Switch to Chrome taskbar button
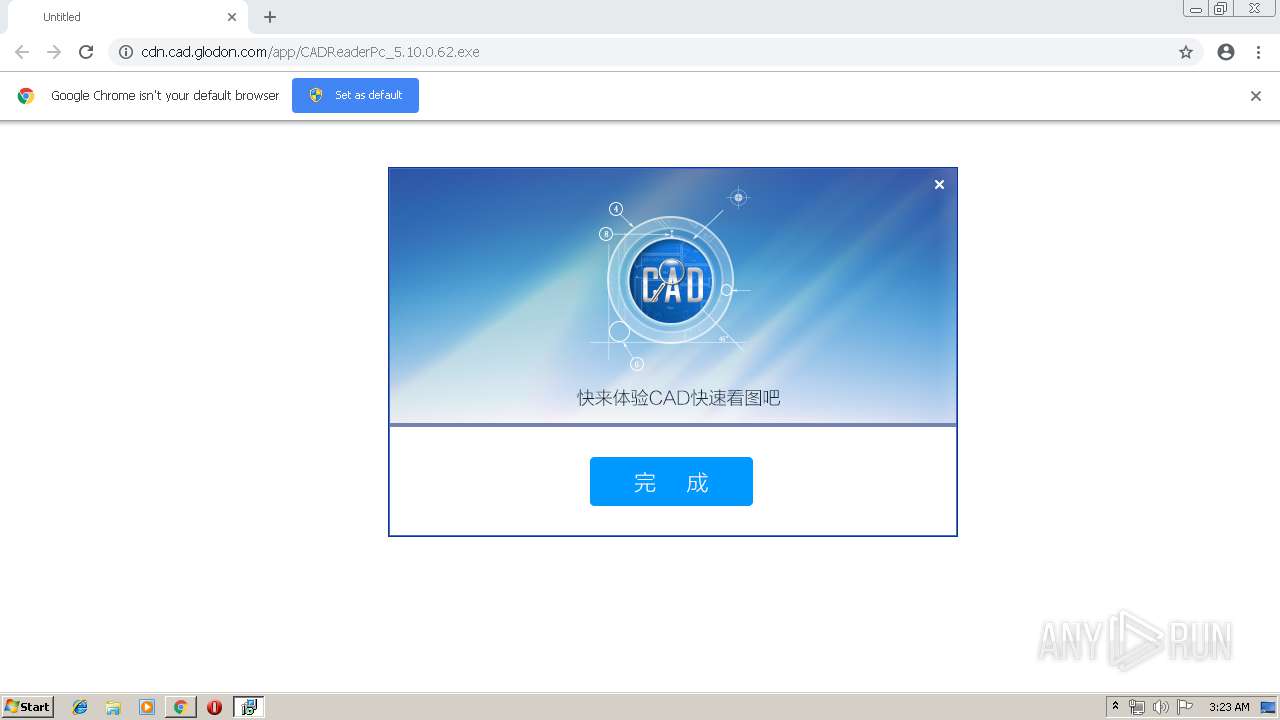 pyautogui.click(x=180, y=707)
